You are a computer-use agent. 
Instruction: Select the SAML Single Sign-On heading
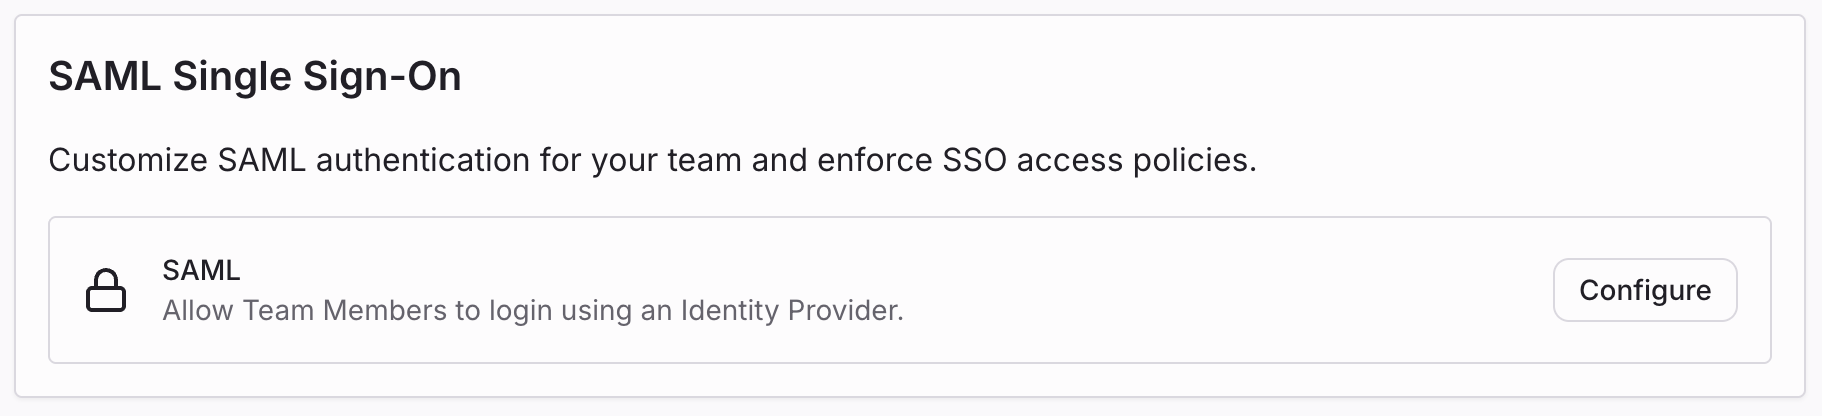255,77
